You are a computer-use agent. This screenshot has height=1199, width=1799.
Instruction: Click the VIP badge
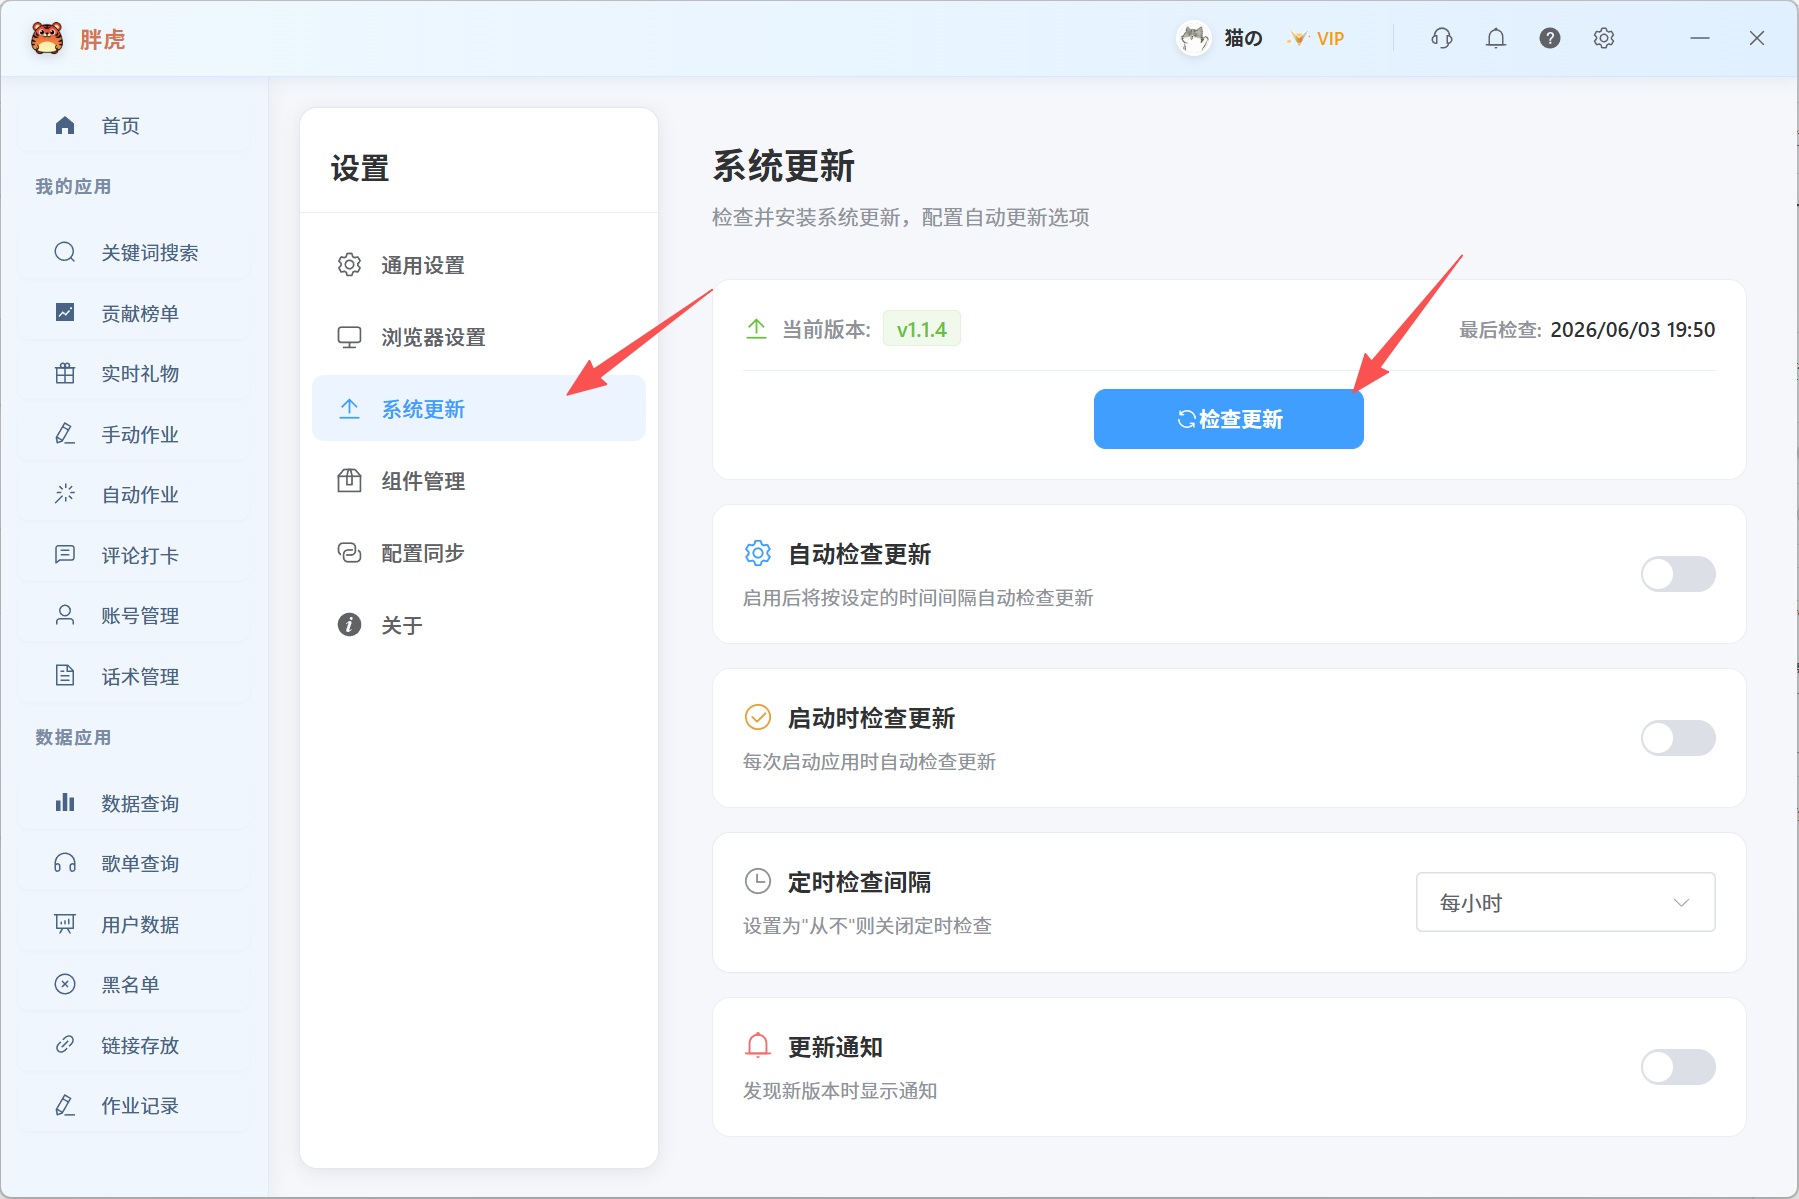[1315, 39]
